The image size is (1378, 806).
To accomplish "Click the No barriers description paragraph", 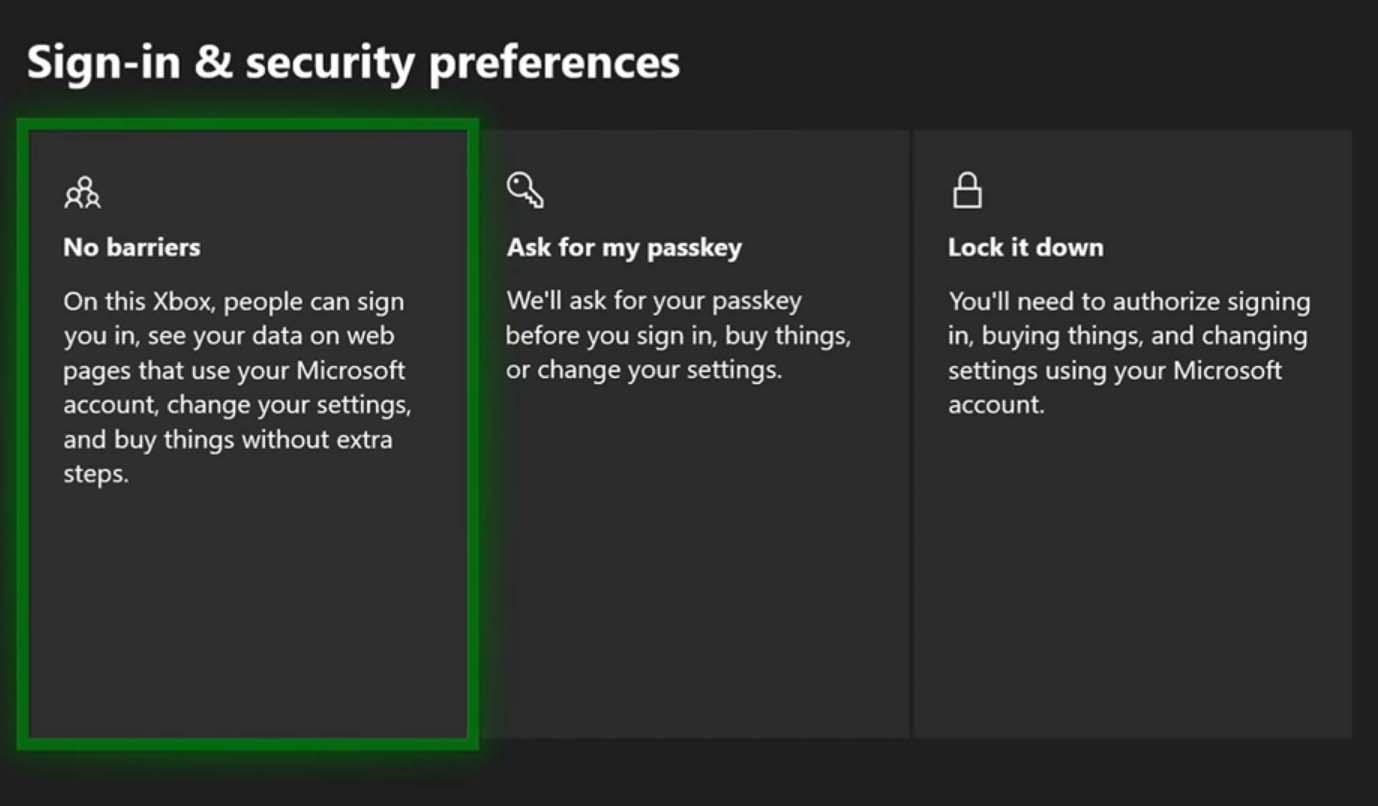I will [x=238, y=387].
